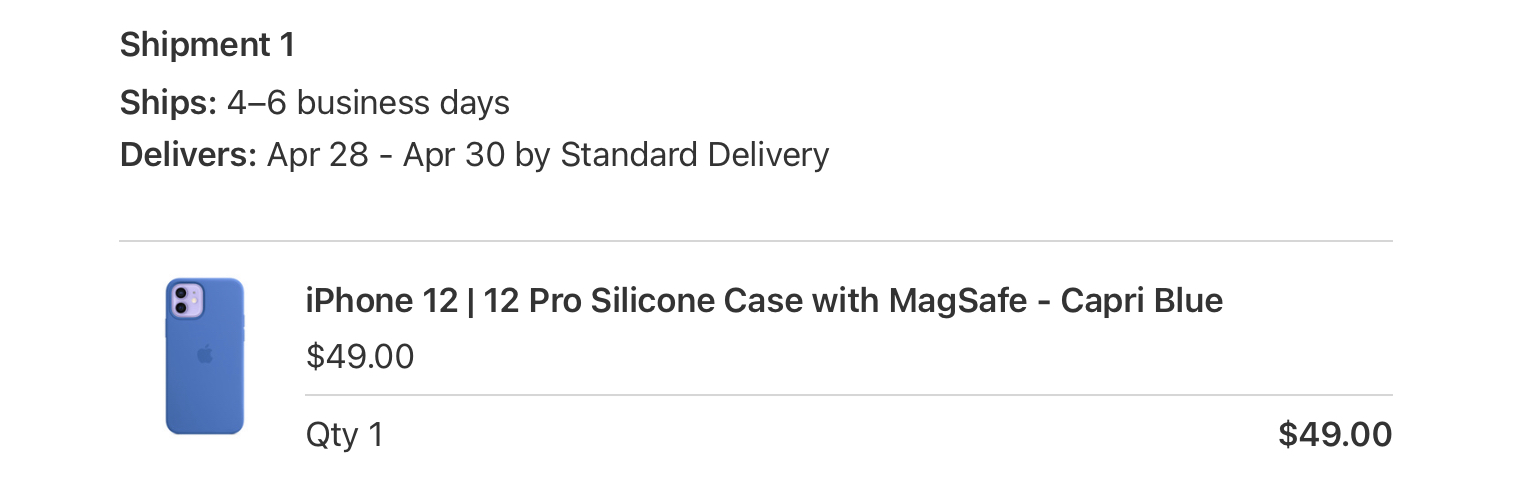Click the Capri Blue silicone case thumbnail
The height and width of the screenshot is (487, 1513).
click(x=205, y=356)
